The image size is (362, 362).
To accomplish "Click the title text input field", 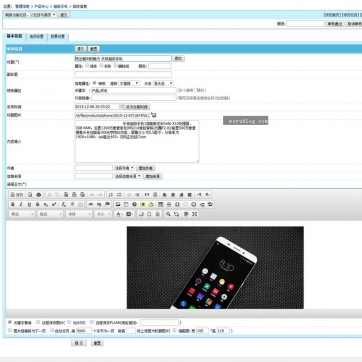I will point(123,58).
